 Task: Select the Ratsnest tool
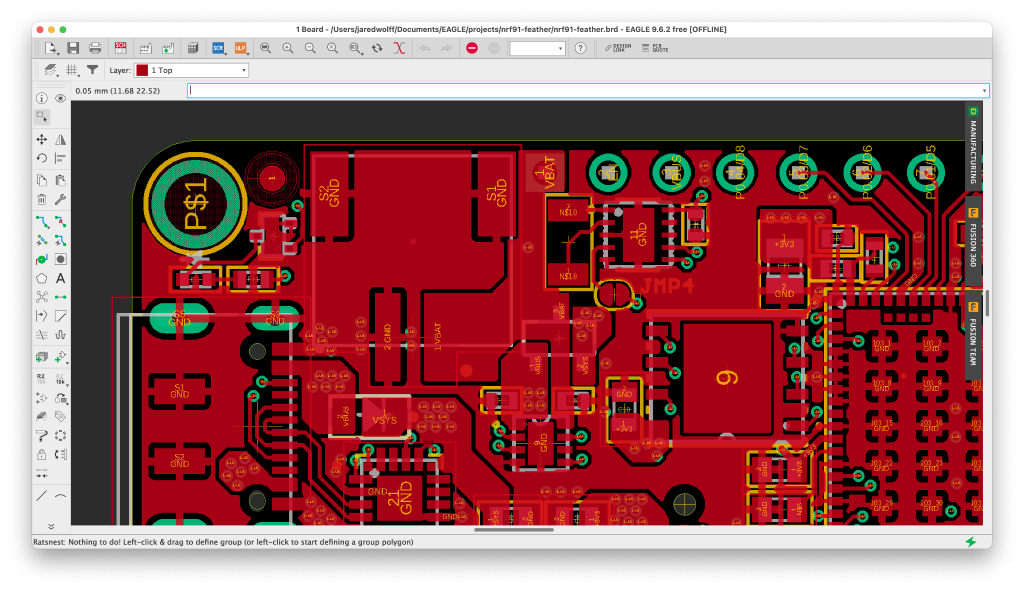[x=42, y=297]
